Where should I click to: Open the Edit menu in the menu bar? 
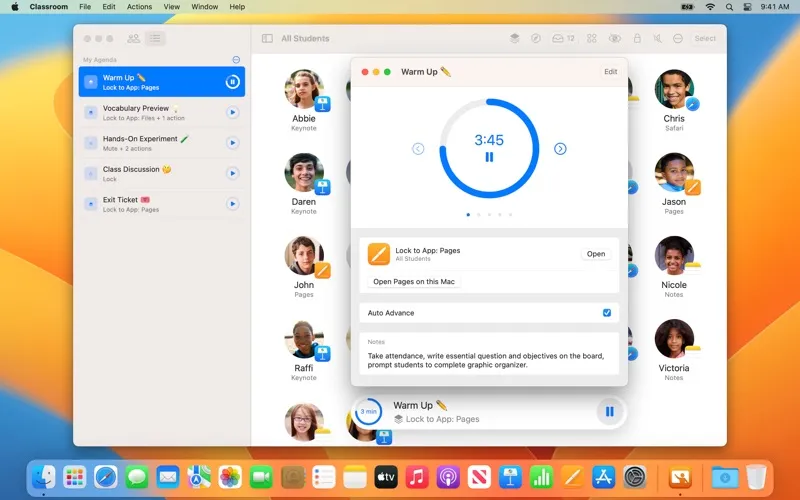tap(109, 7)
